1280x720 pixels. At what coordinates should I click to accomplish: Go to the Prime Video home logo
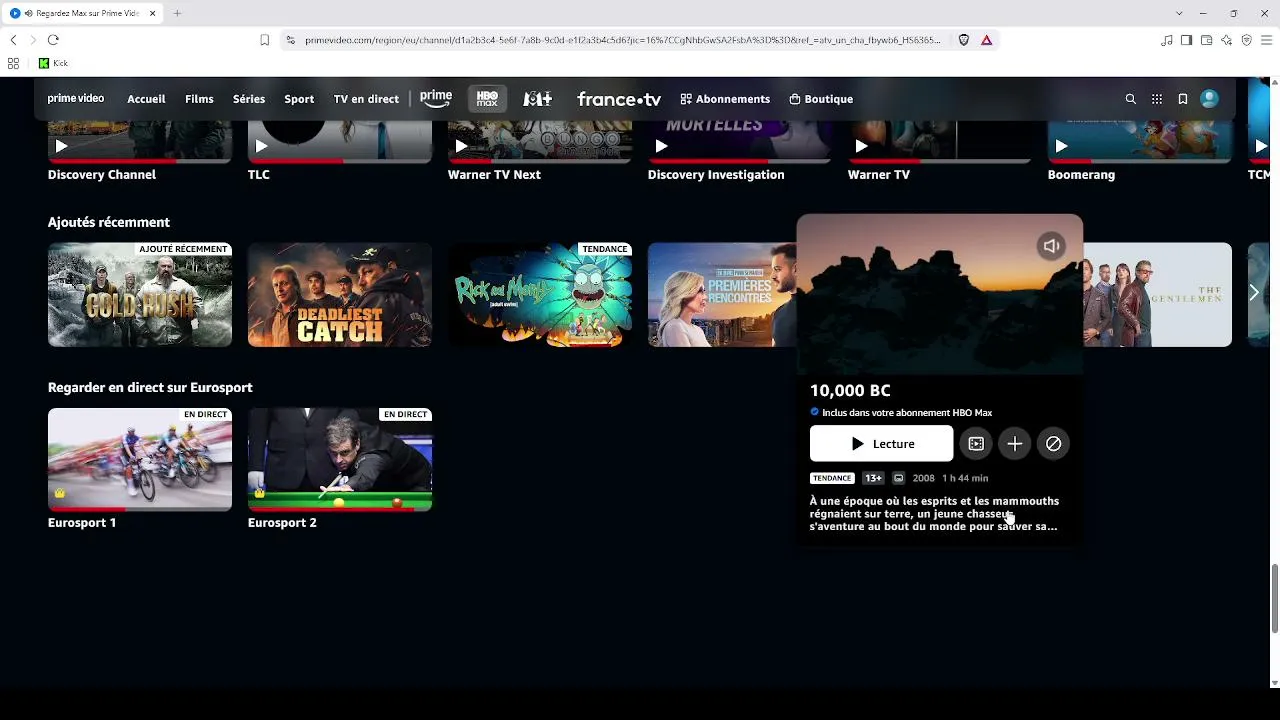[x=76, y=99]
